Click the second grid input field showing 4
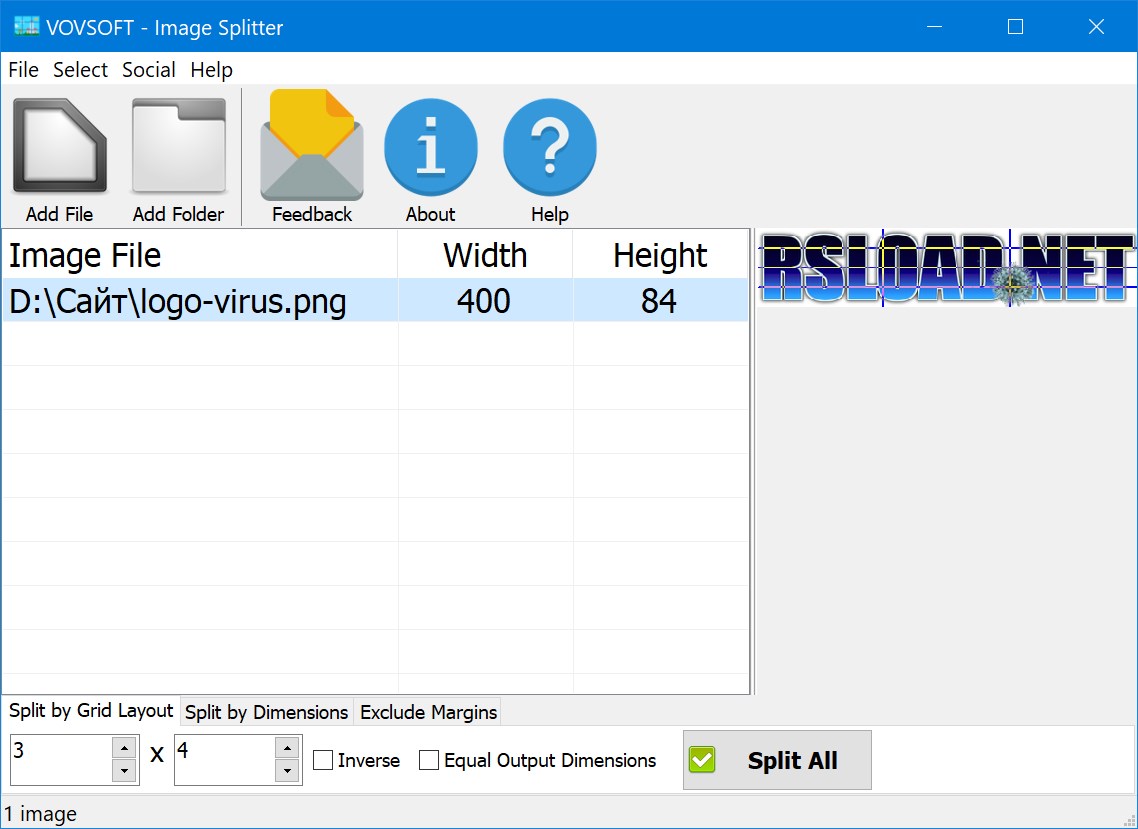The height and width of the screenshot is (829, 1138). click(224, 759)
